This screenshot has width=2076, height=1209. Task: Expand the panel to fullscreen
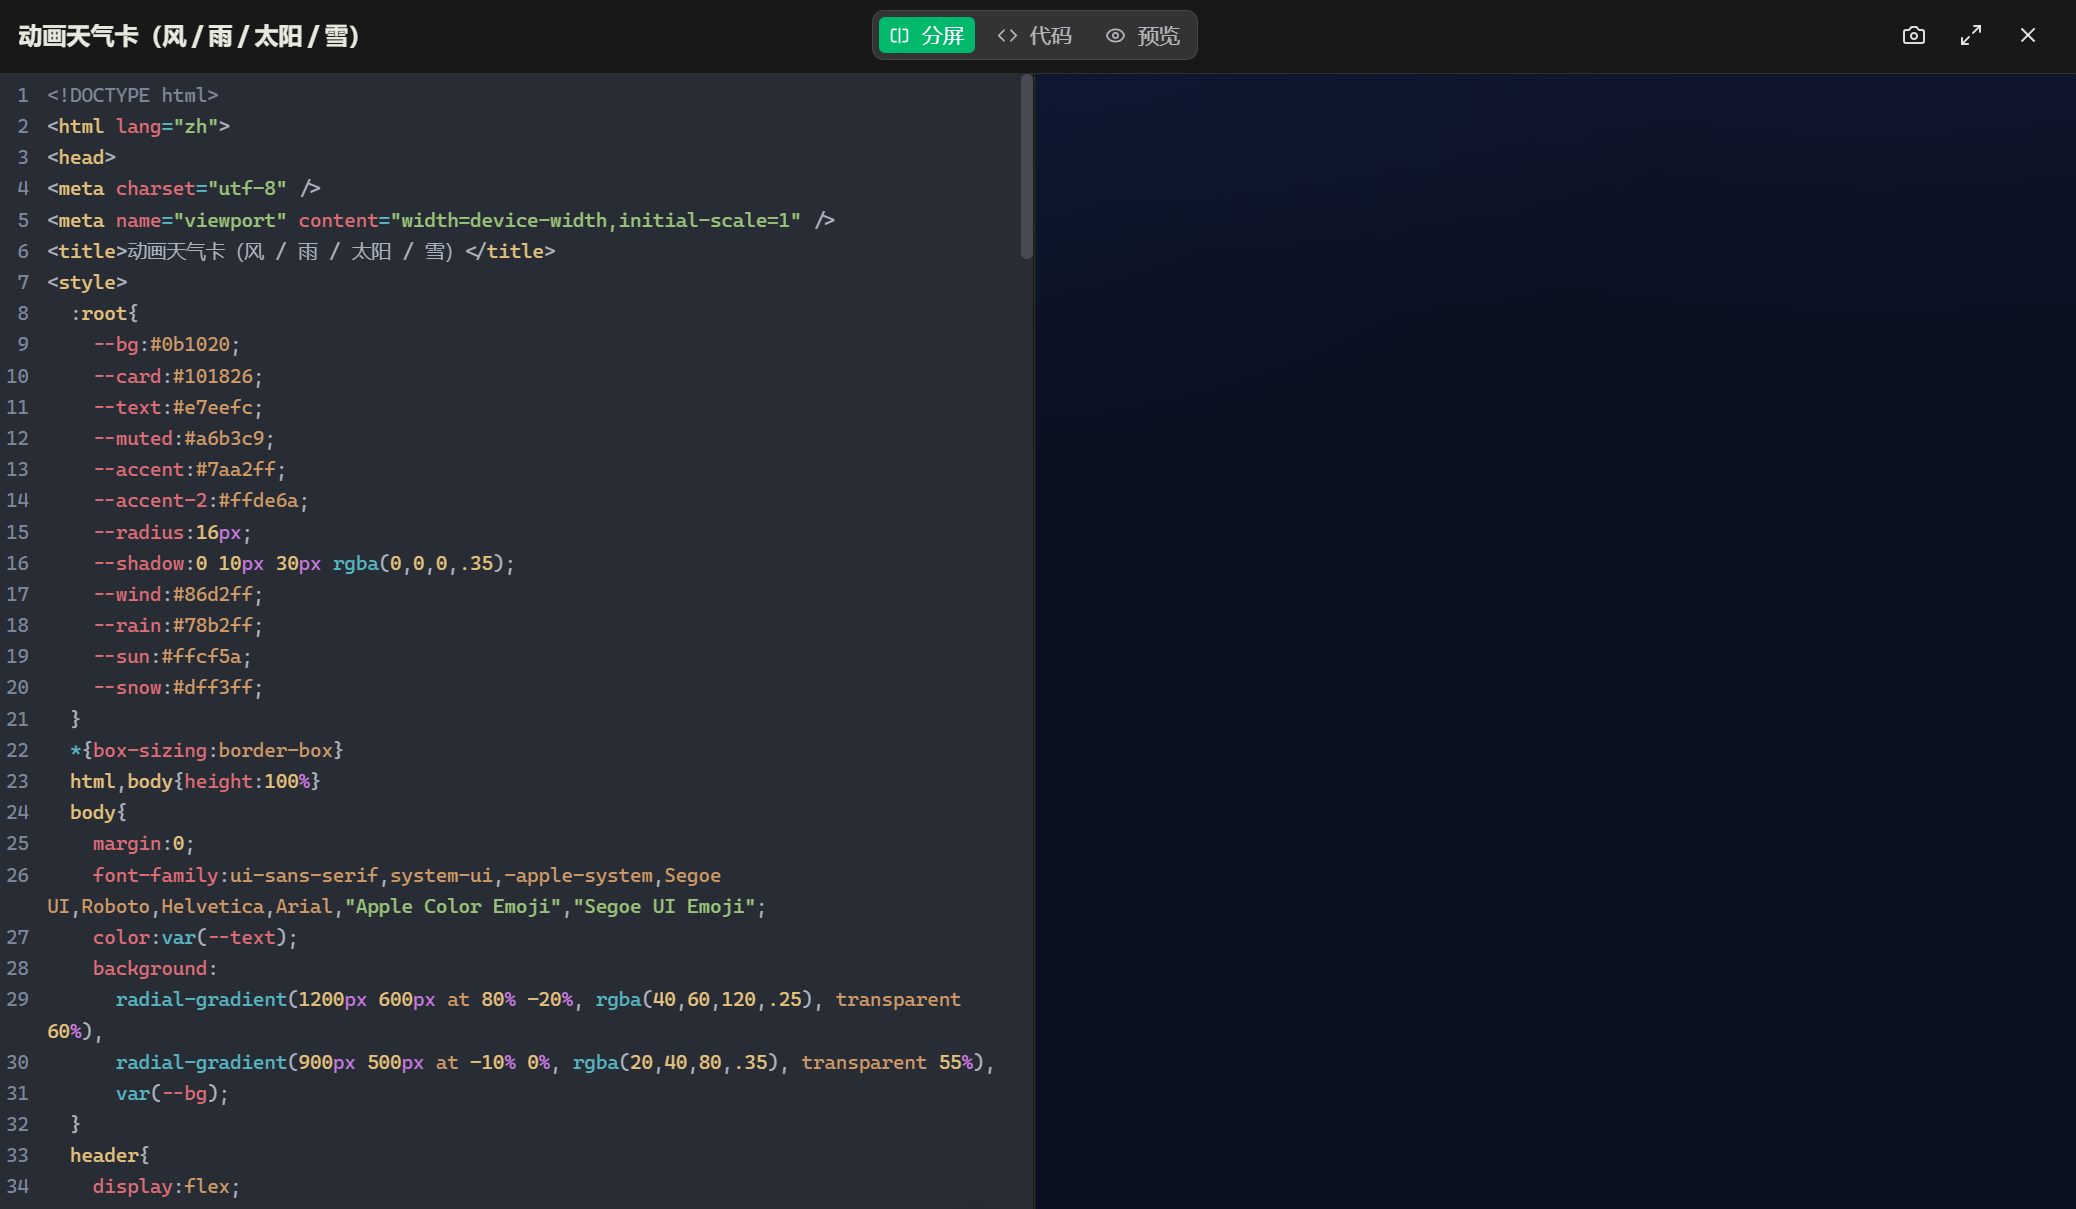tap(1970, 36)
